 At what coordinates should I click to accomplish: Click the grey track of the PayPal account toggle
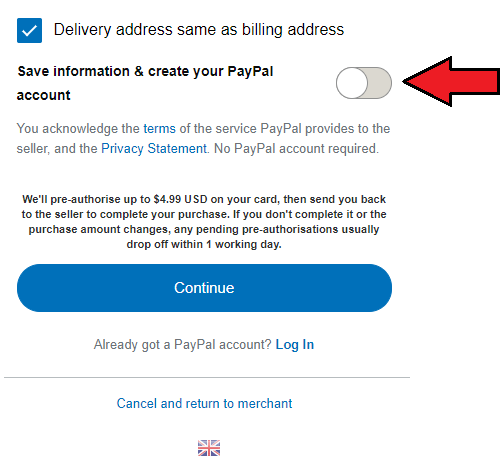pyautogui.click(x=380, y=83)
